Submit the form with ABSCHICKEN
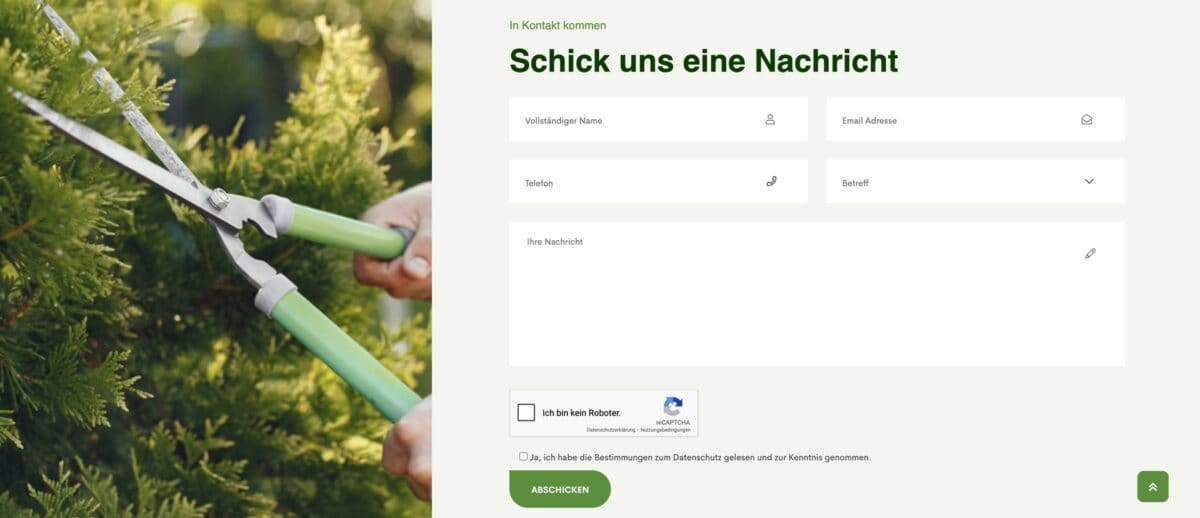The height and width of the screenshot is (518, 1200). 560,489
